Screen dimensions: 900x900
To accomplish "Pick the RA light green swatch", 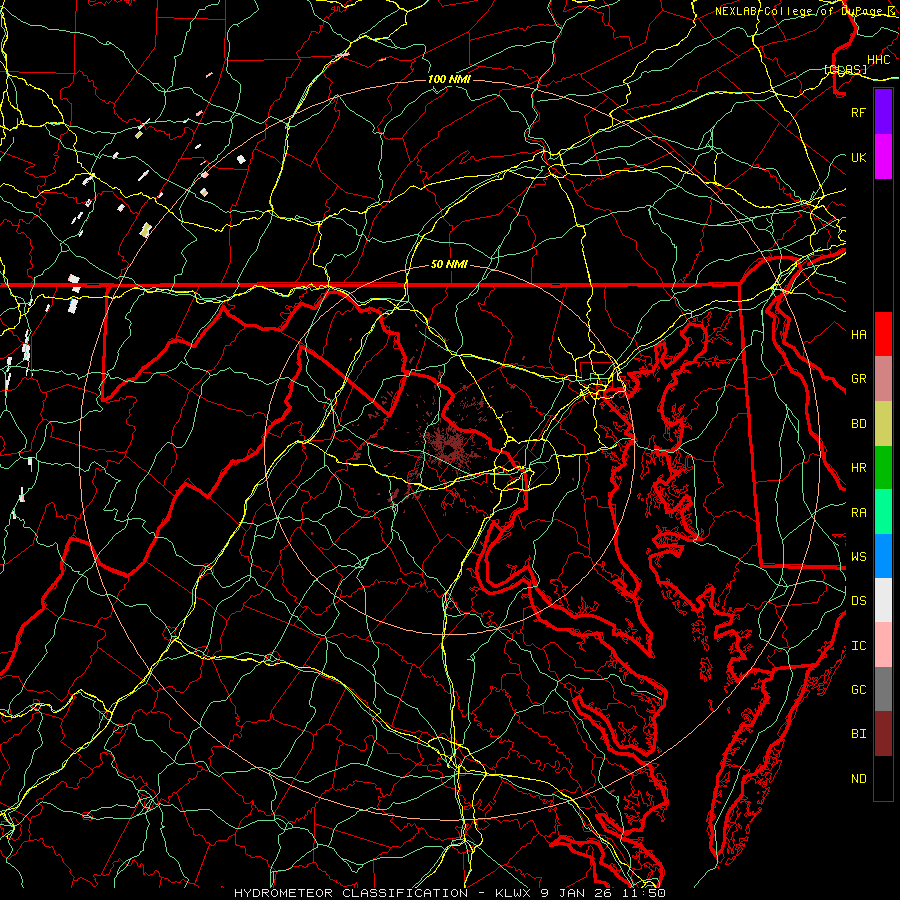I will click(x=883, y=511).
